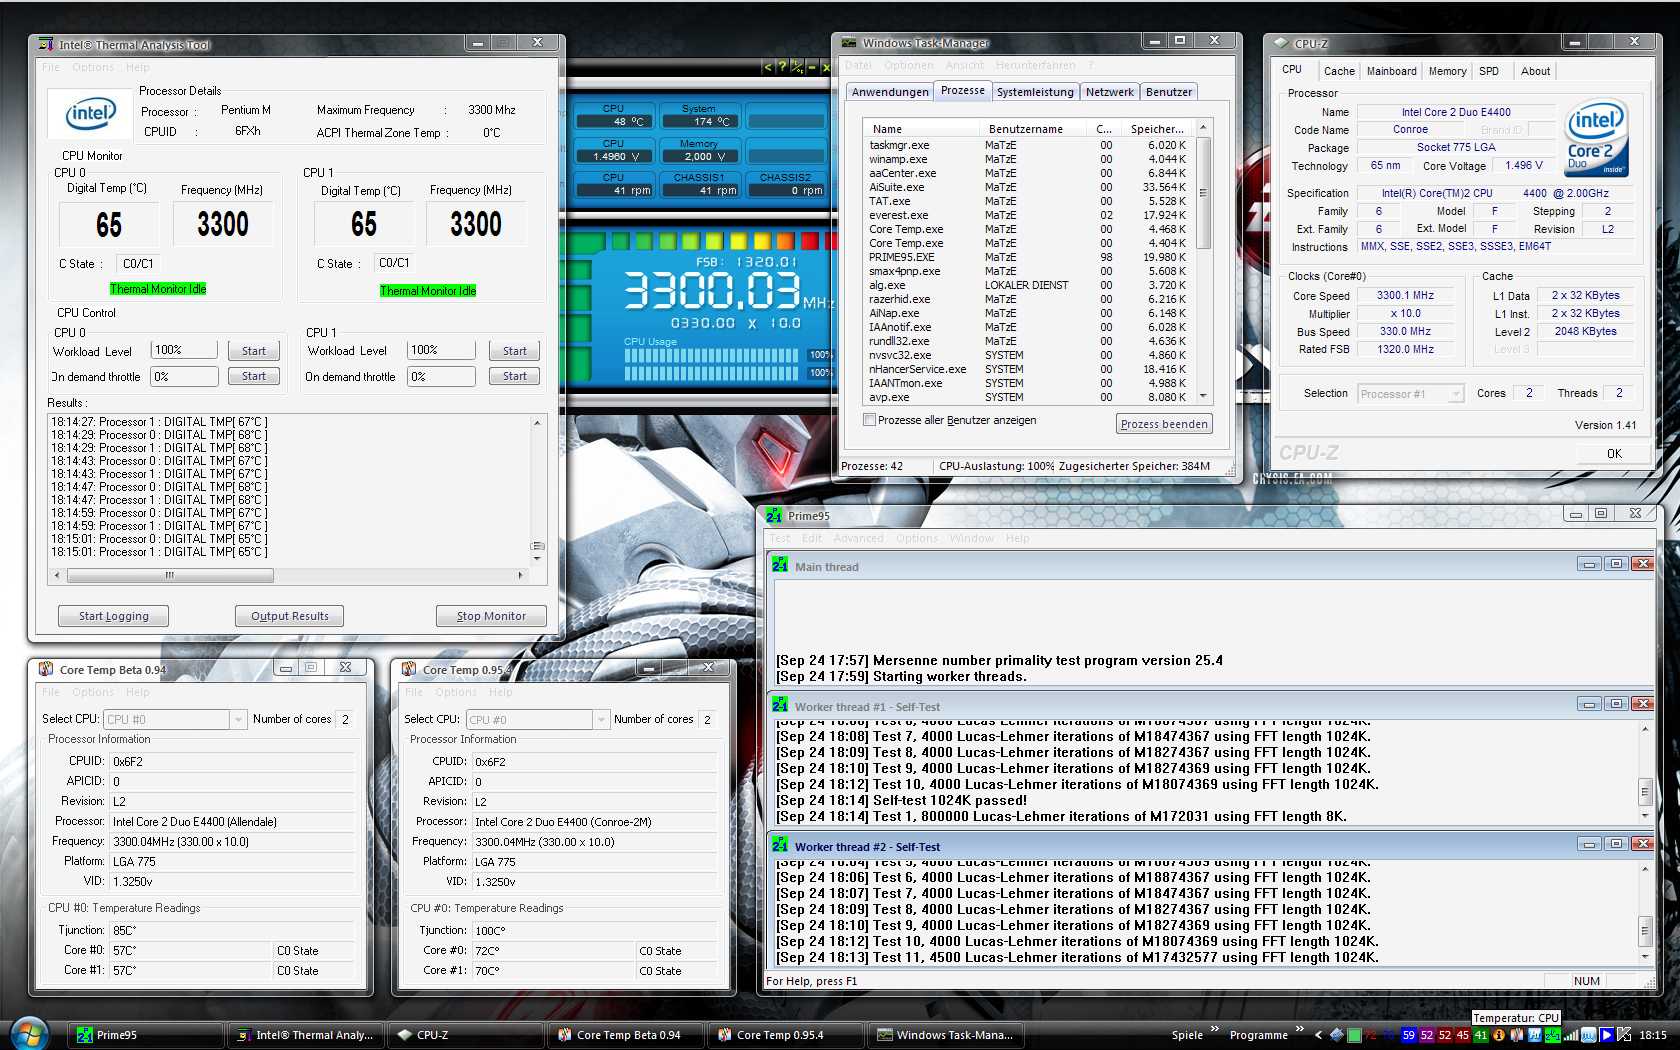Click the Intel Thermal Analysis Tool title icon
Image resolution: width=1680 pixels, height=1050 pixels.
(x=45, y=44)
